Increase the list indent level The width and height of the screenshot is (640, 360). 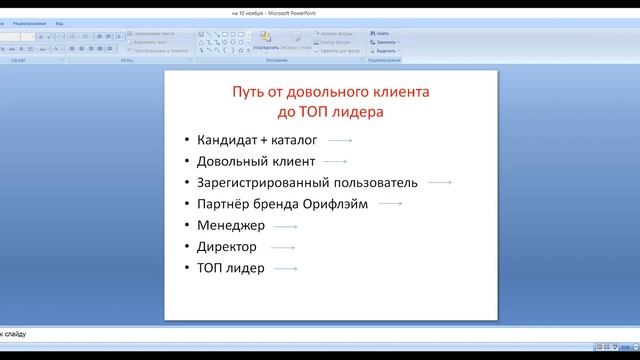(108, 37)
